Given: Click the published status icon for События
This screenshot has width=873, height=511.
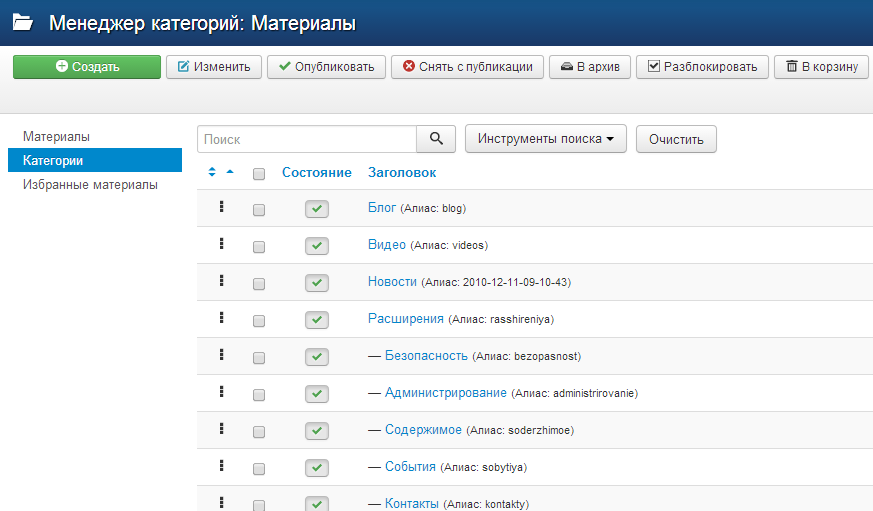Looking at the screenshot, I should 317,468.
